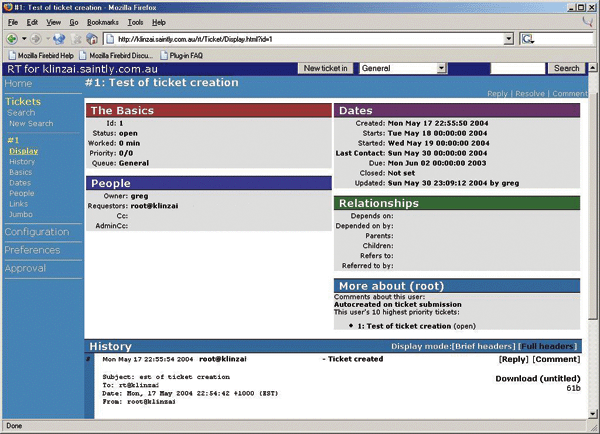The width and height of the screenshot is (600, 434).
Task: Click the Stop loading icon
Action: [x=74, y=39]
